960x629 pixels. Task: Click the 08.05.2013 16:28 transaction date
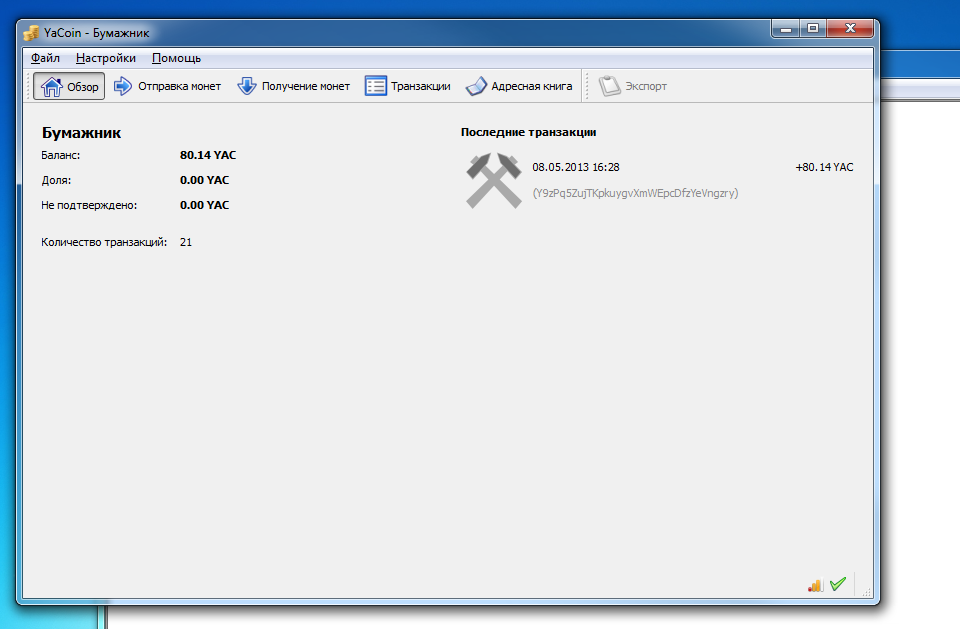[x=576, y=168]
